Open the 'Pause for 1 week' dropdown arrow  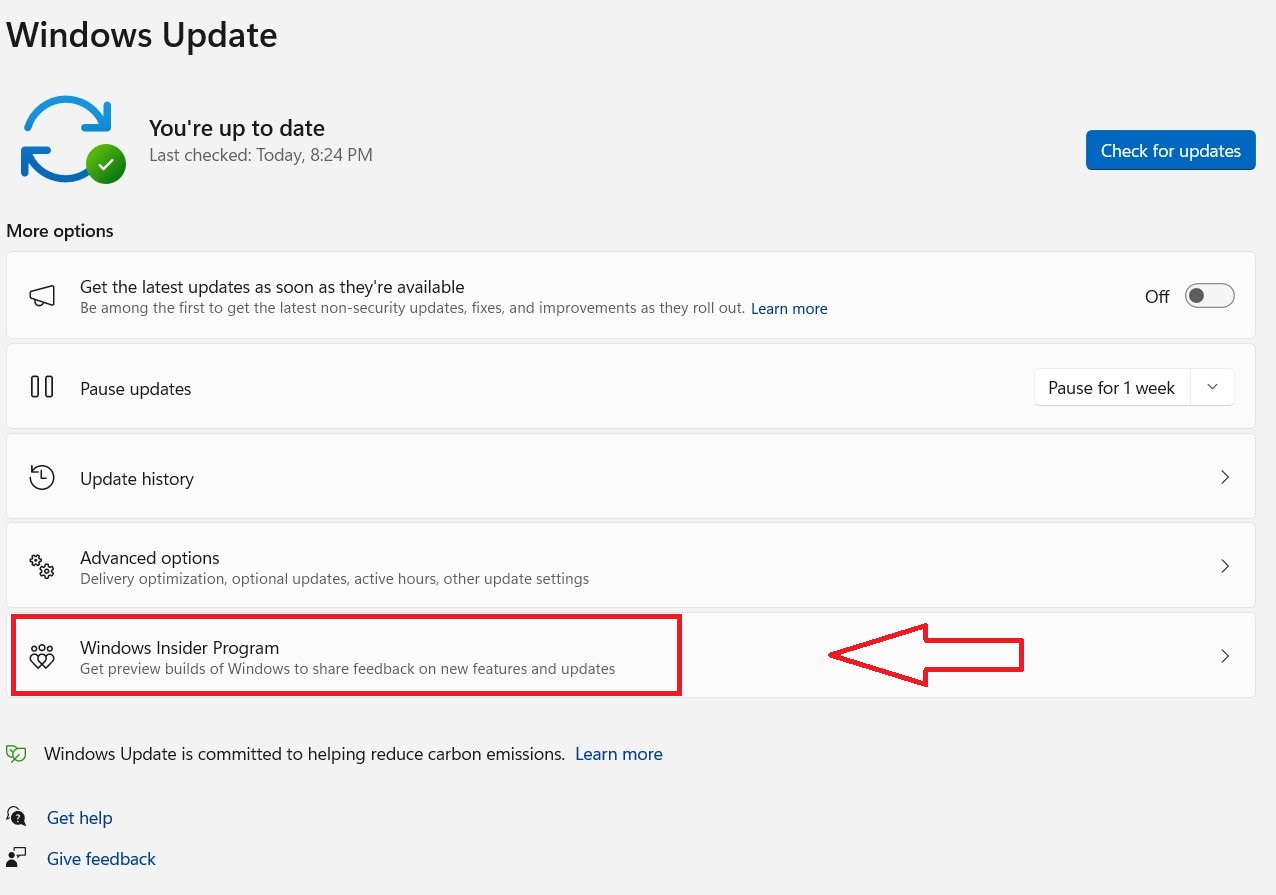1212,387
